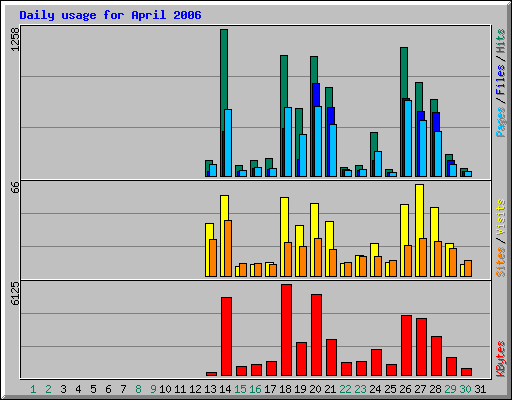Click day 15 on the x-axis
This screenshot has width=512, height=400.
pyautogui.click(x=240, y=389)
